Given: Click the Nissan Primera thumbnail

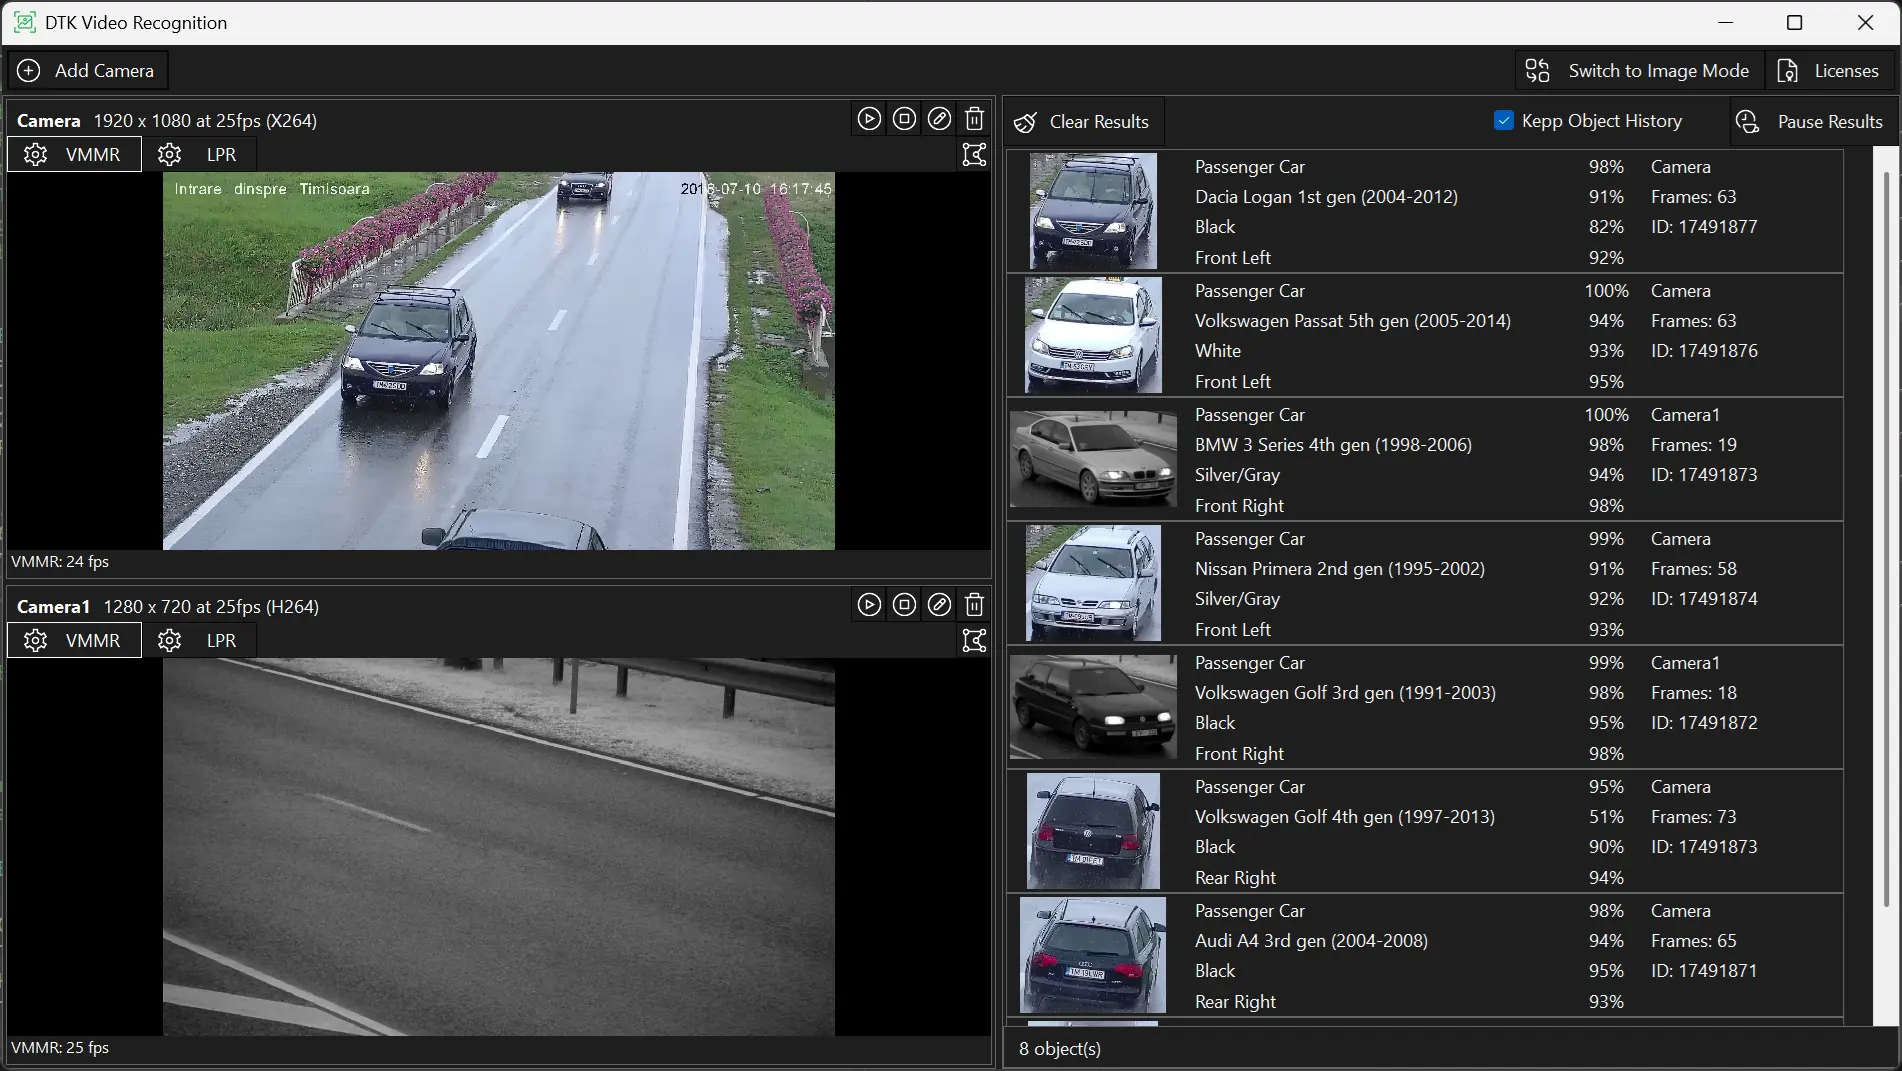Looking at the screenshot, I should click(x=1093, y=583).
